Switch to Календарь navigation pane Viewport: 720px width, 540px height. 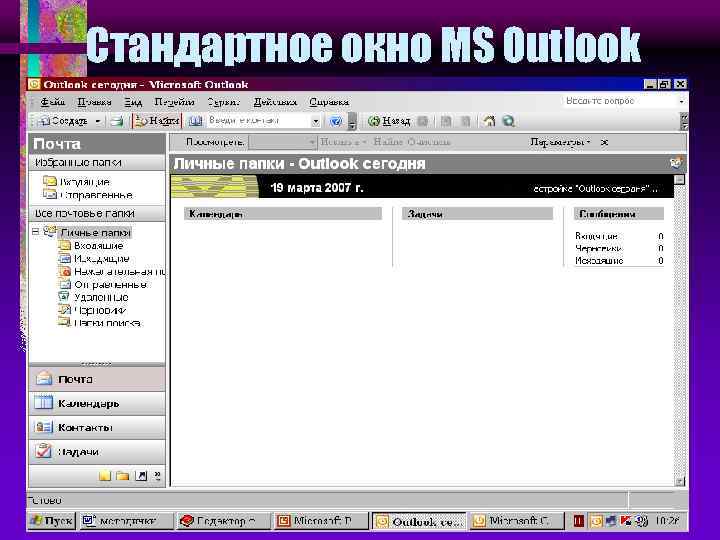point(97,403)
